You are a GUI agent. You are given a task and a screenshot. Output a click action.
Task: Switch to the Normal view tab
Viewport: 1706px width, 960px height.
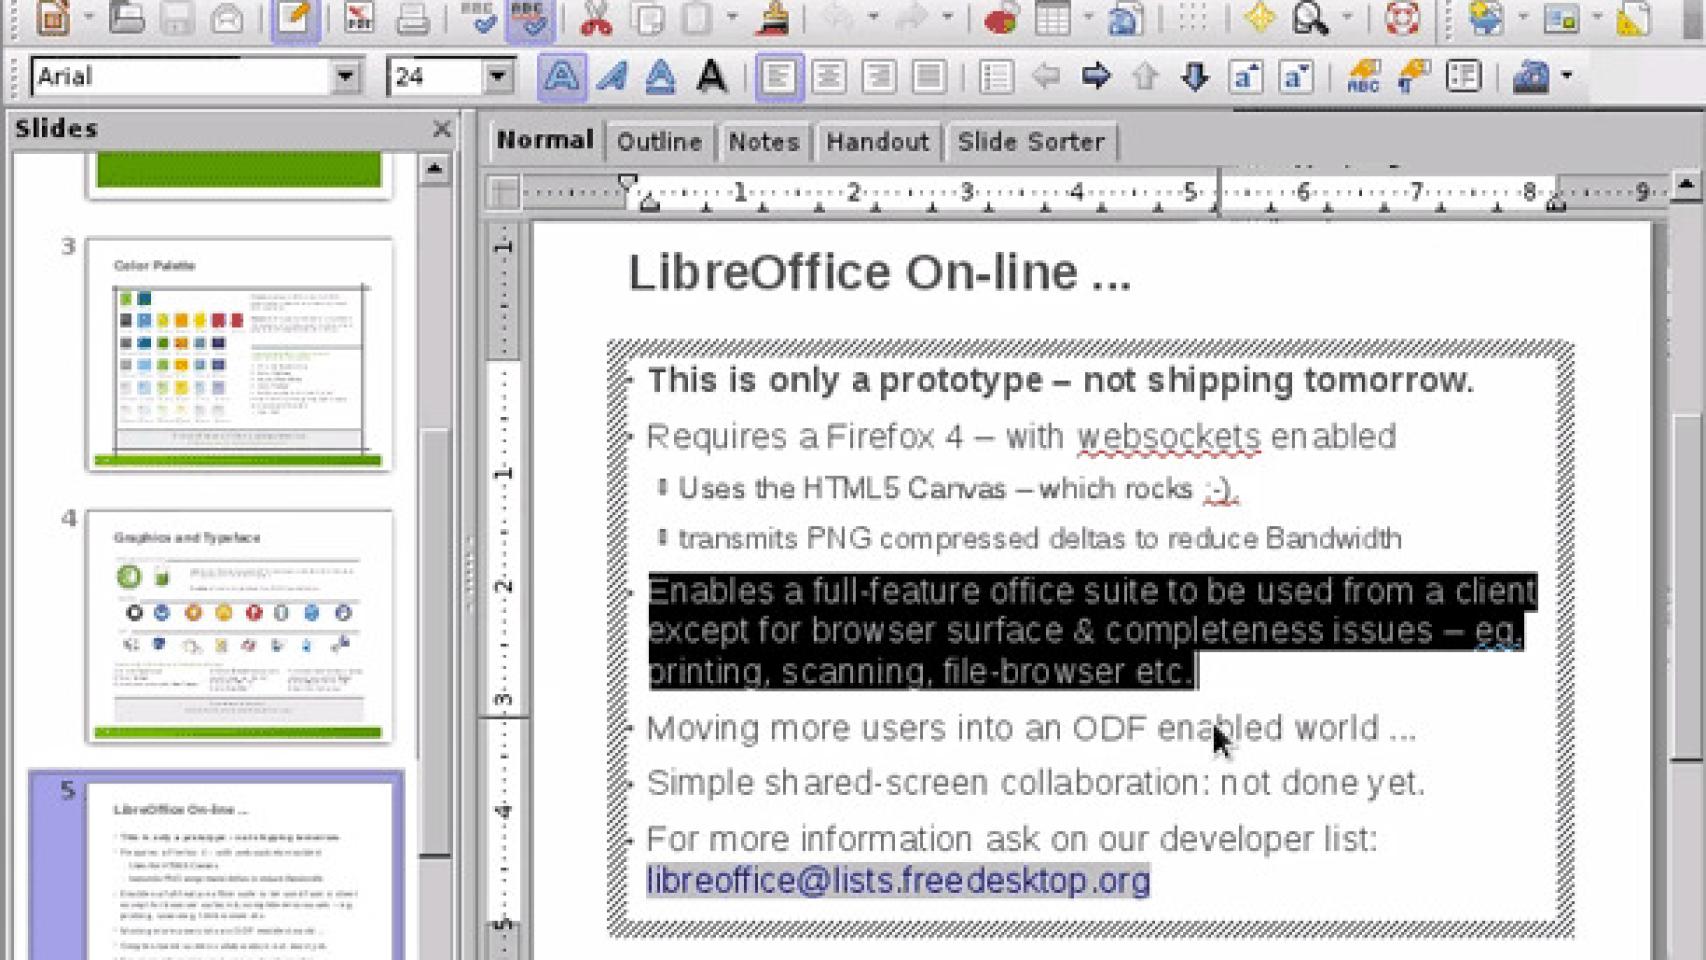coord(545,141)
